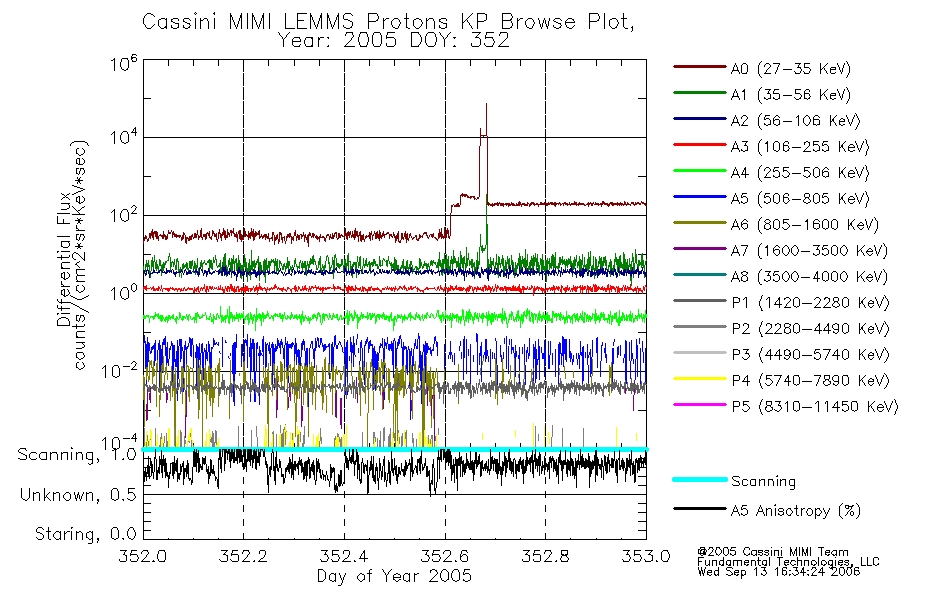Click the plot title 'Cassini MIMI LEMMS Protons KP Browse Plot'
The width and height of the screenshot is (950, 600).
pyautogui.click(x=388, y=22)
